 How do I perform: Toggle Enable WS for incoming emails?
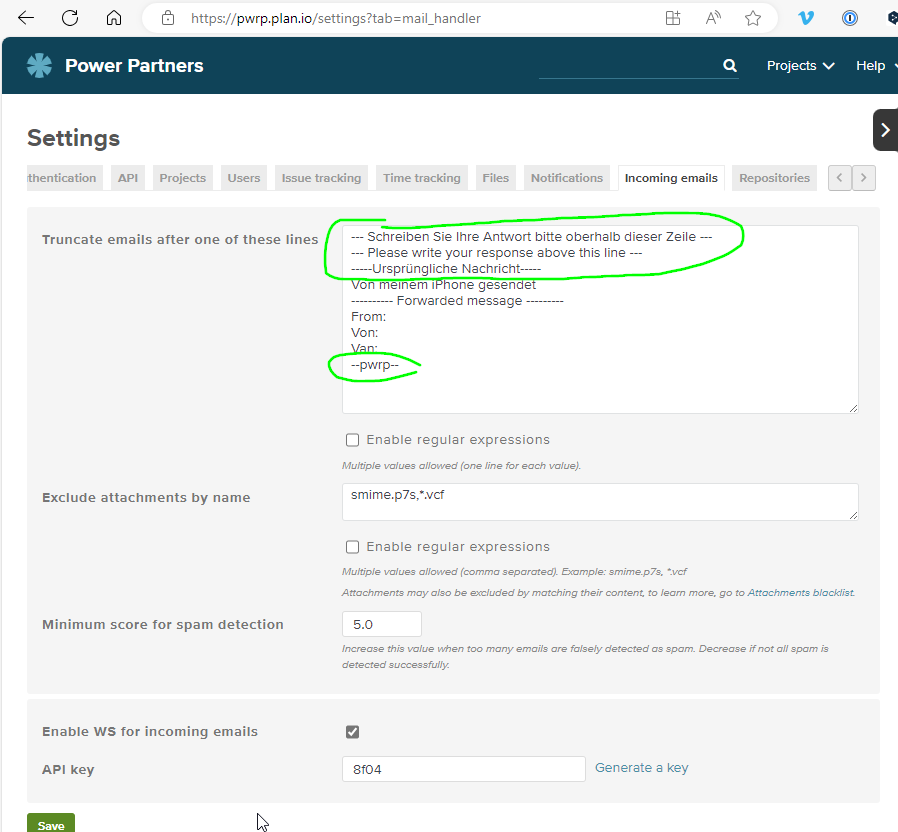click(352, 732)
